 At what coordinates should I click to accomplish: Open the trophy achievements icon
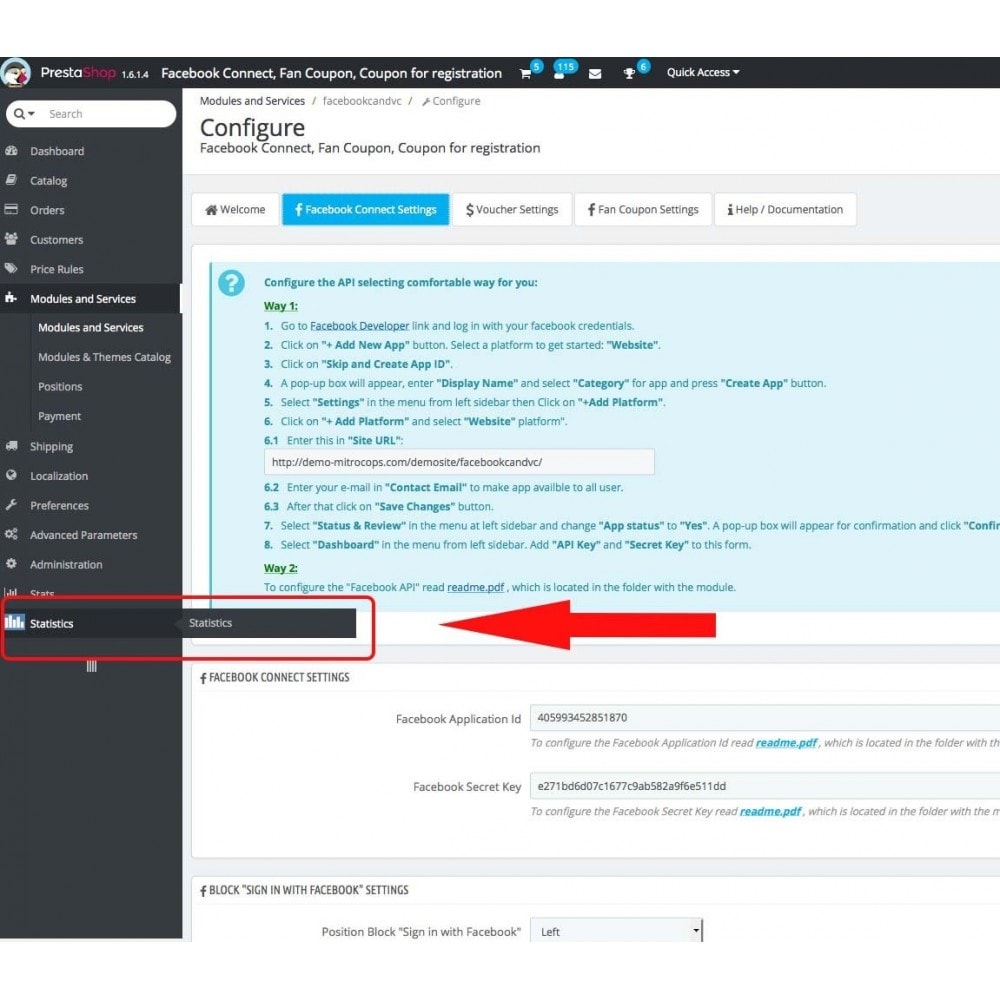(629, 73)
